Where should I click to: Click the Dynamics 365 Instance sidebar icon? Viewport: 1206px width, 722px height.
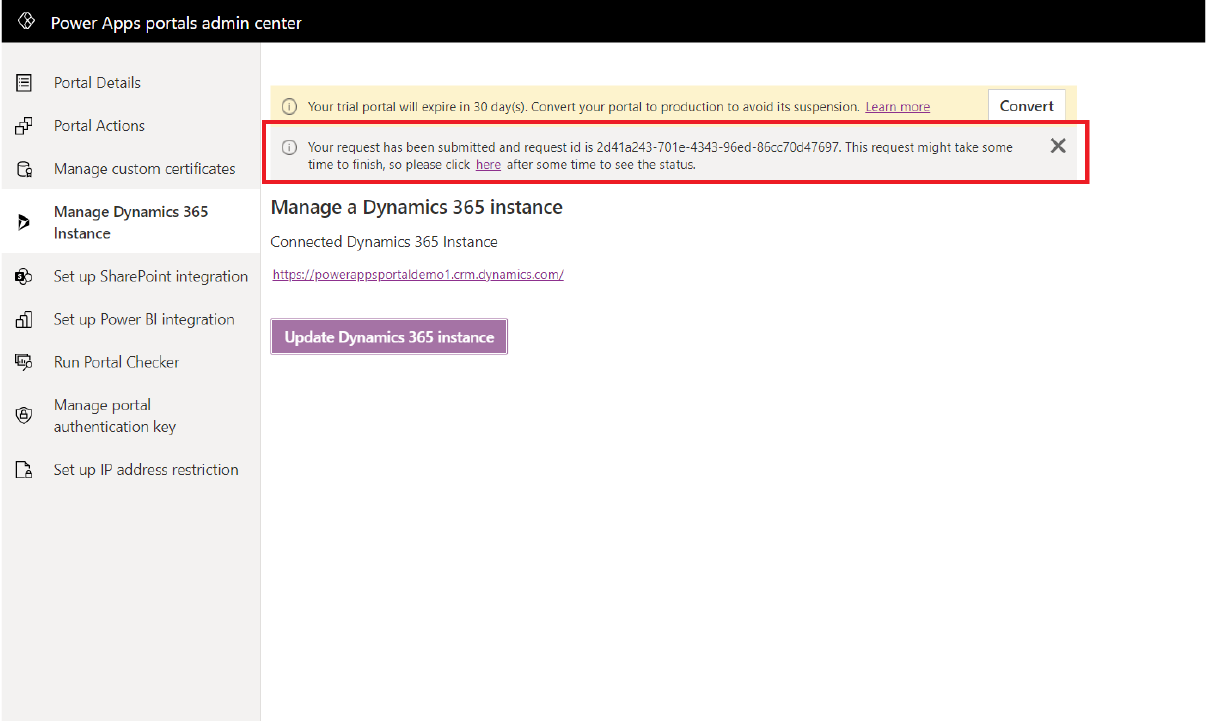click(24, 223)
